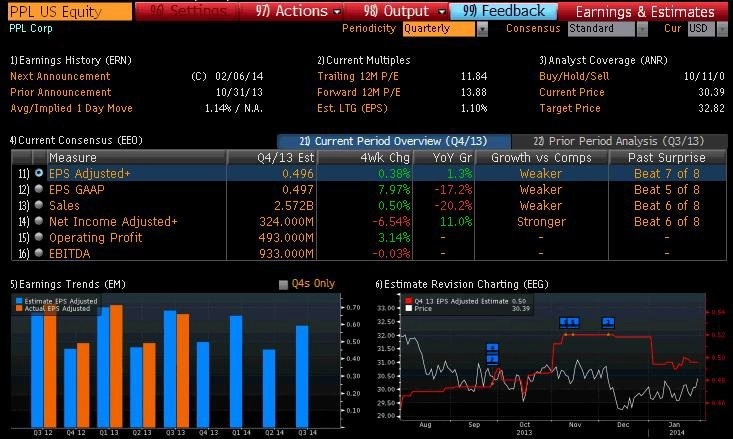Screen dimensions: 733x439
Task: Click the late-November single event marker
Action: (x=608, y=322)
